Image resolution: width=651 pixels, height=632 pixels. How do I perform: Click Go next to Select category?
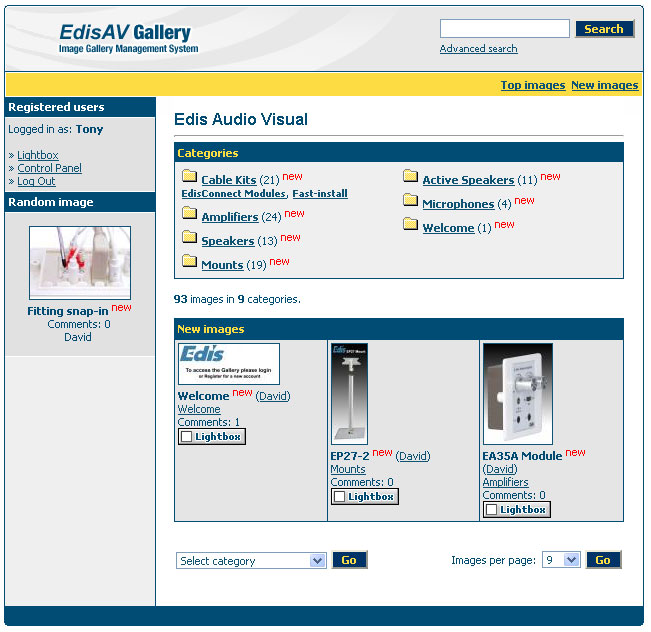(x=349, y=560)
